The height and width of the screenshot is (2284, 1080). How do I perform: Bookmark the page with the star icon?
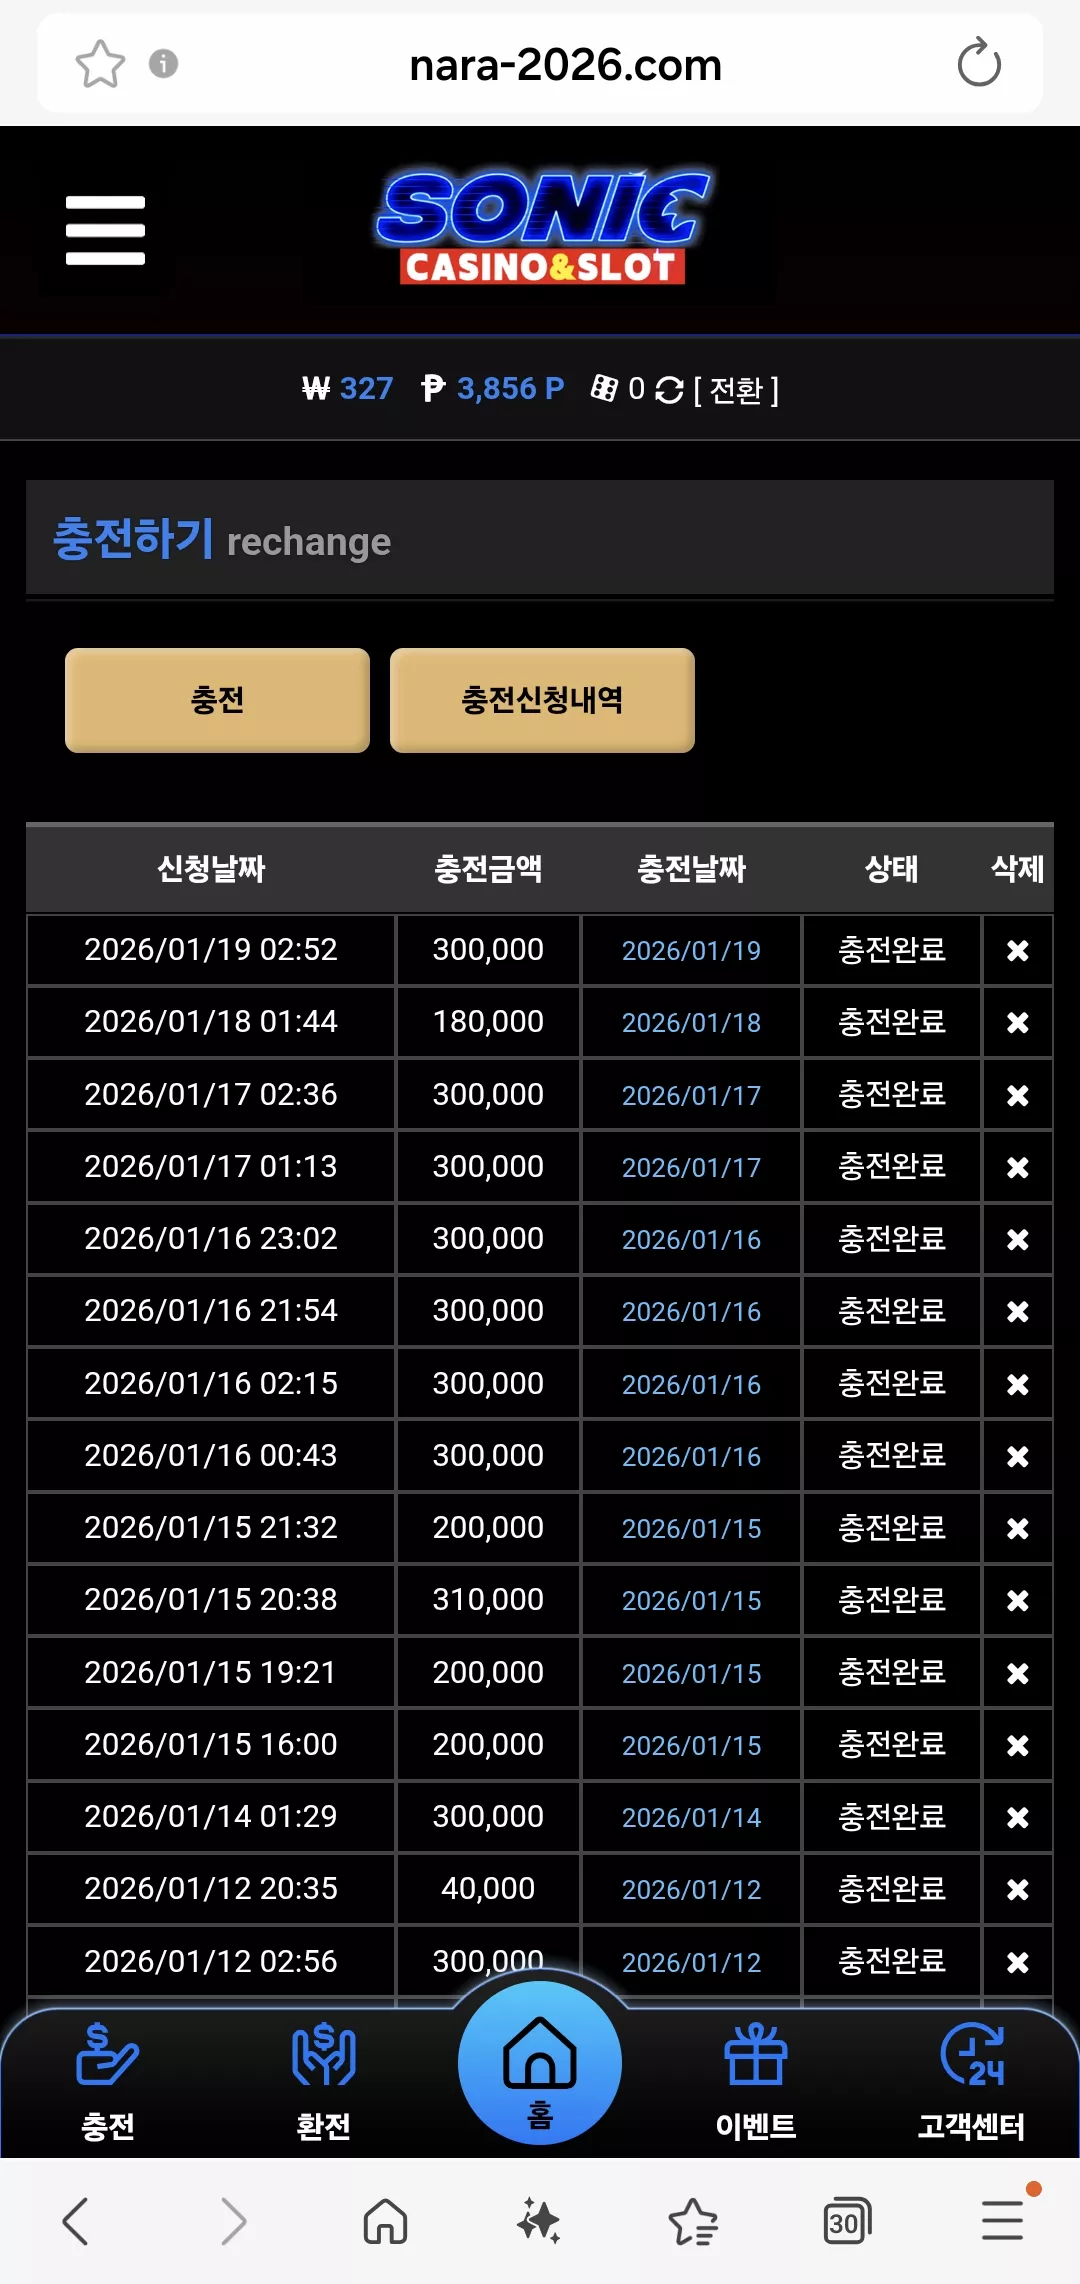tap(100, 64)
